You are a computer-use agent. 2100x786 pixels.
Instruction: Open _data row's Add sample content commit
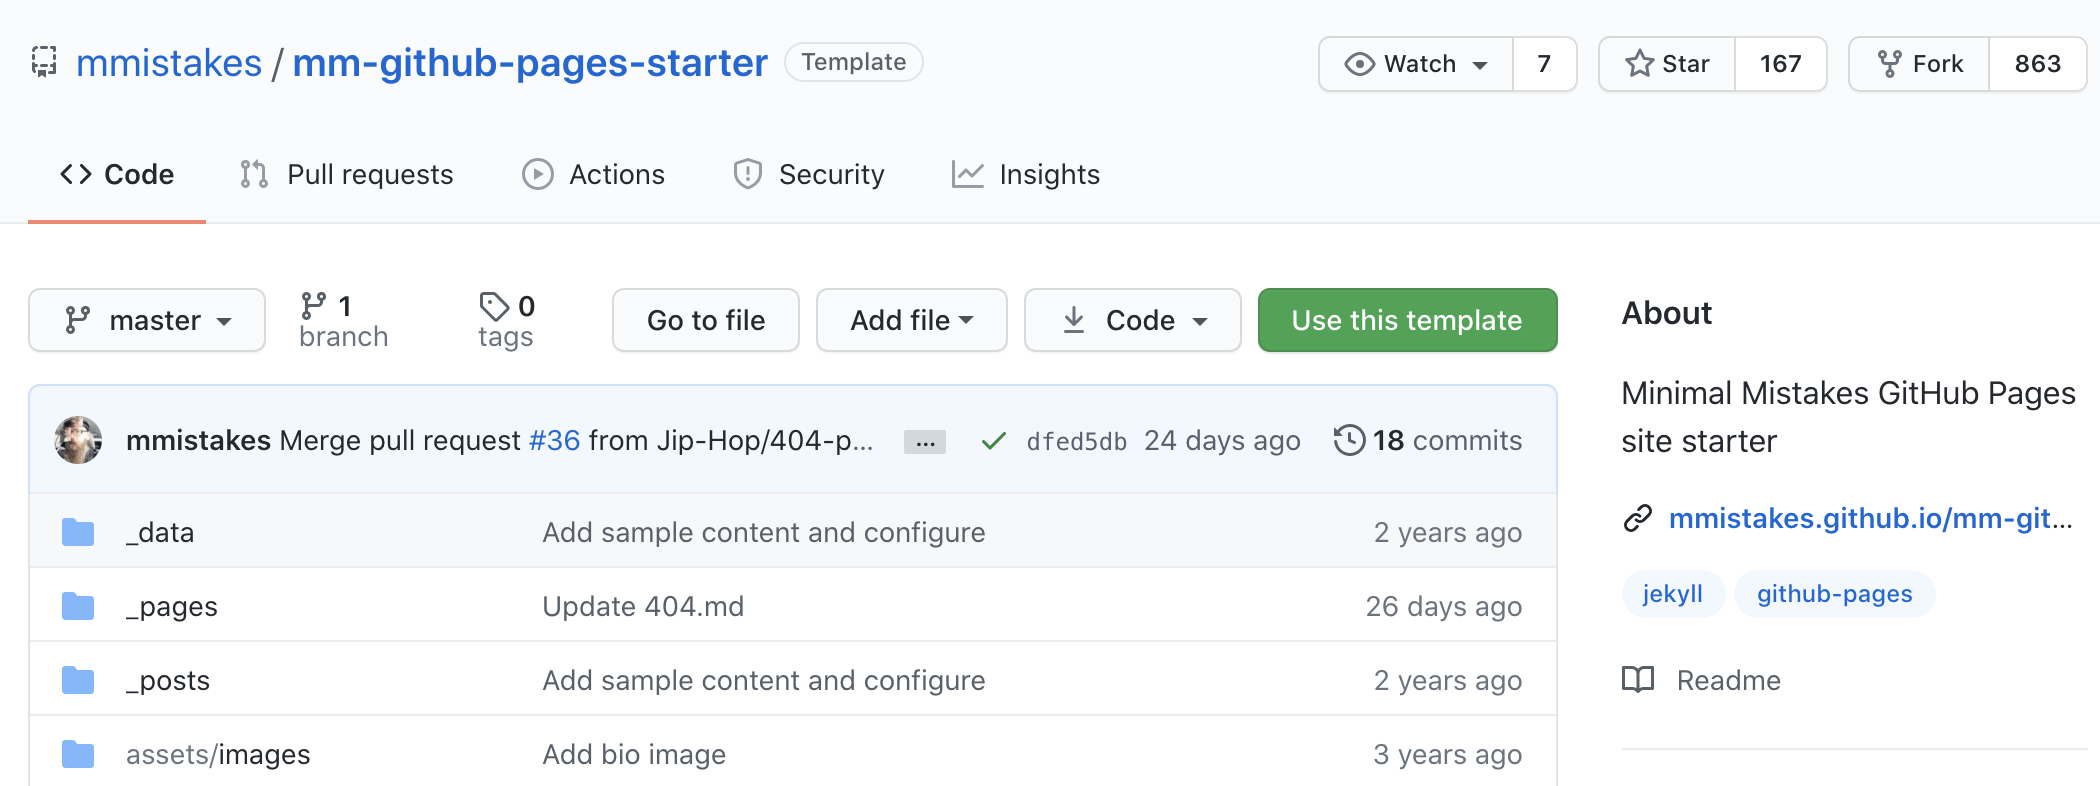[764, 532]
